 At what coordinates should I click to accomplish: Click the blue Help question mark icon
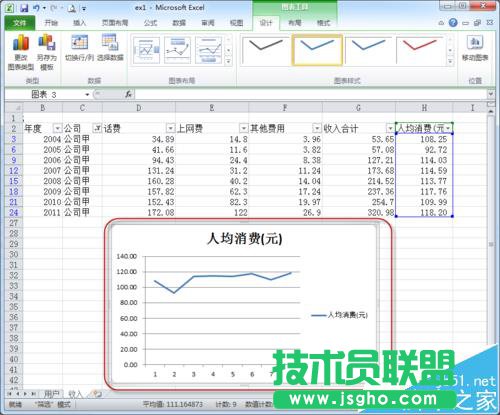[x=453, y=23]
